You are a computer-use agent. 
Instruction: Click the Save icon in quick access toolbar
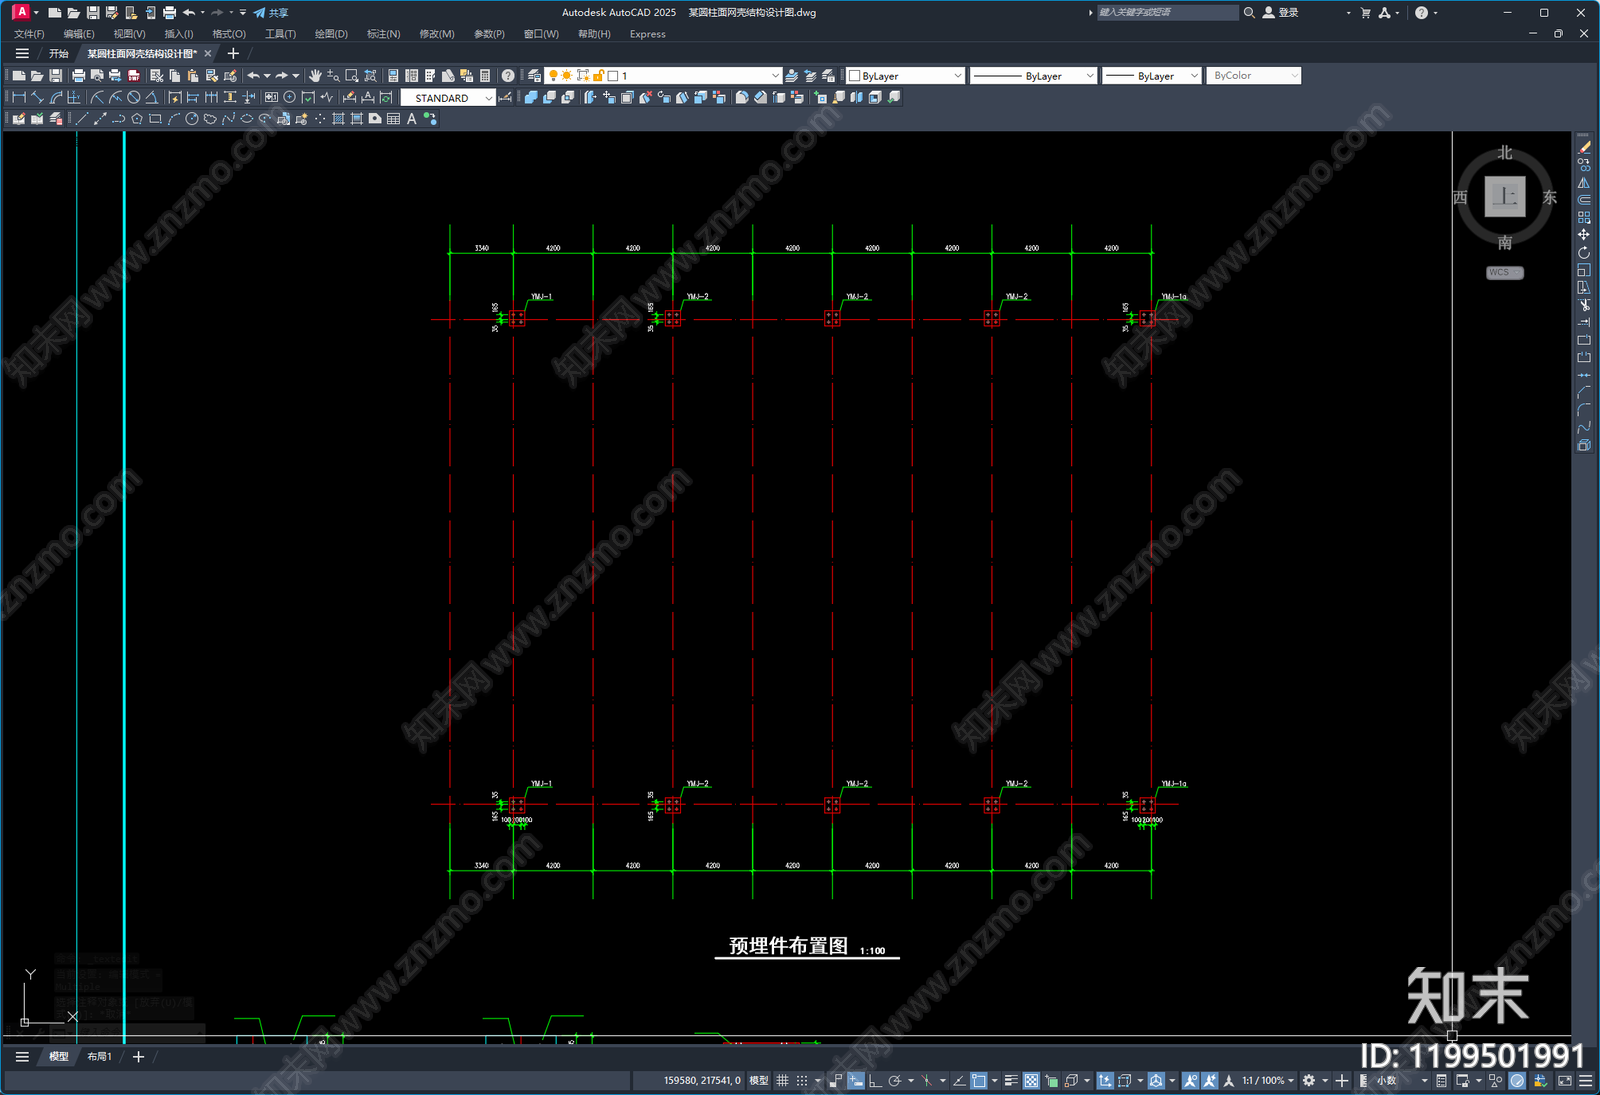tap(92, 13)
